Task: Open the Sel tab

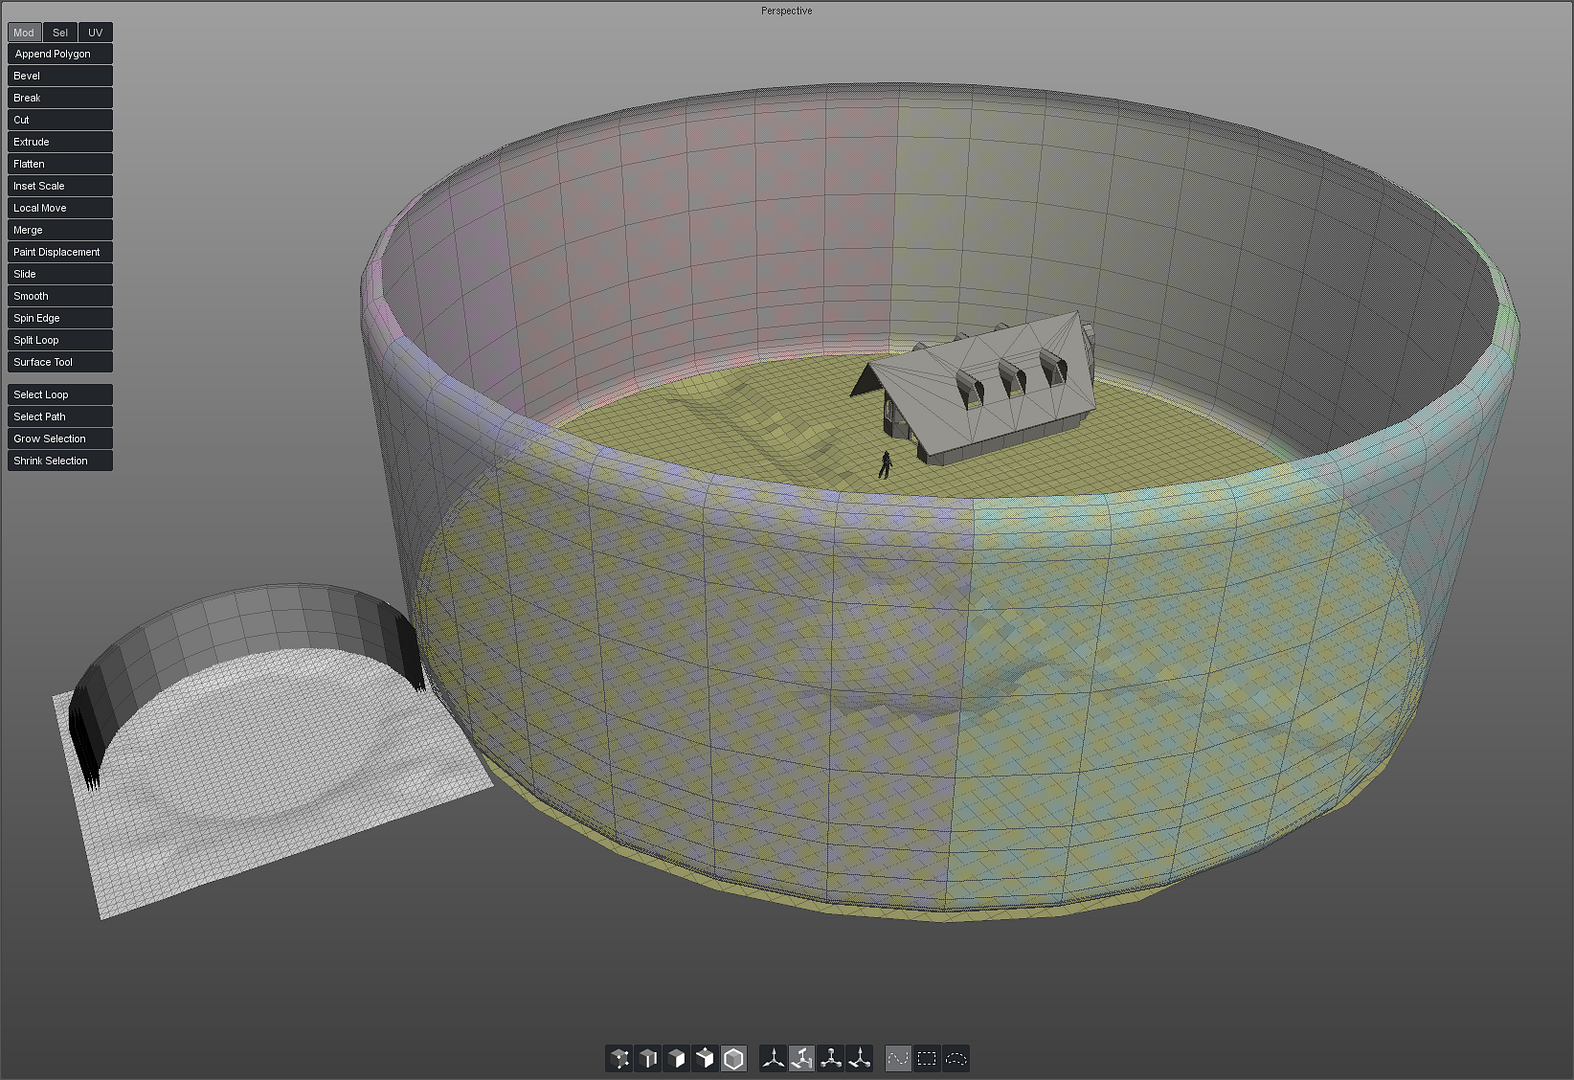Action: [60, 33]
